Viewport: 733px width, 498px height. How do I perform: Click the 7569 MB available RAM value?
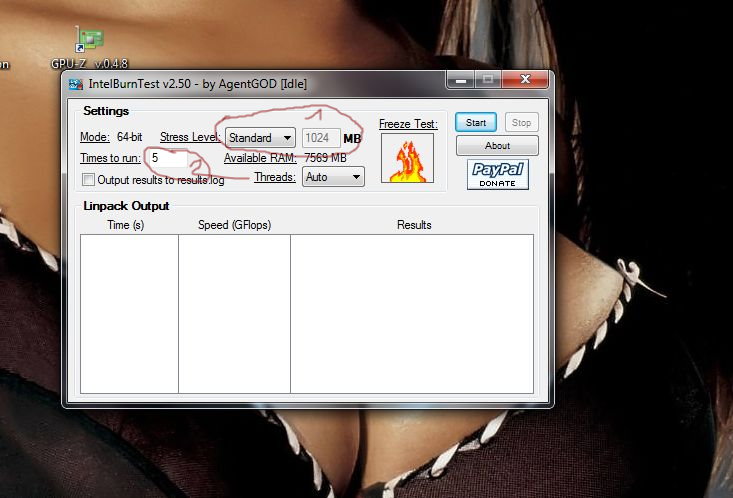click(325, 158)
